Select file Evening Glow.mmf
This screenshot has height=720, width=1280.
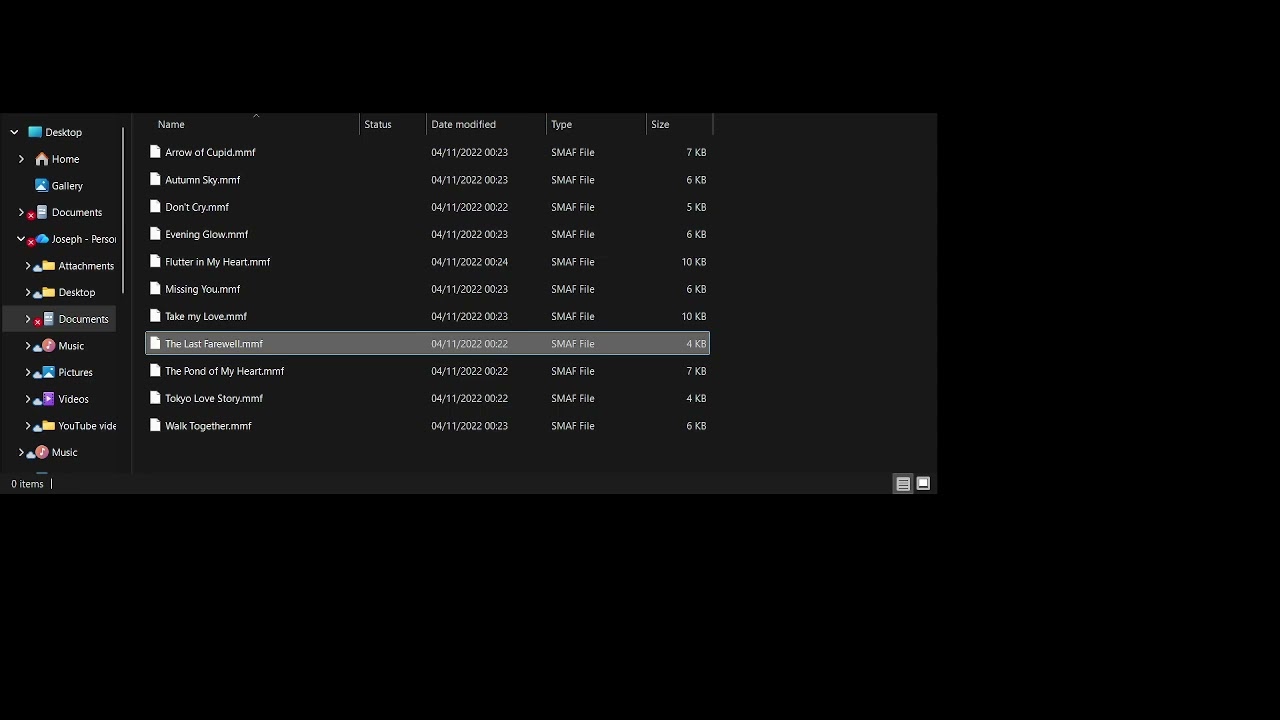click(206, 234)
